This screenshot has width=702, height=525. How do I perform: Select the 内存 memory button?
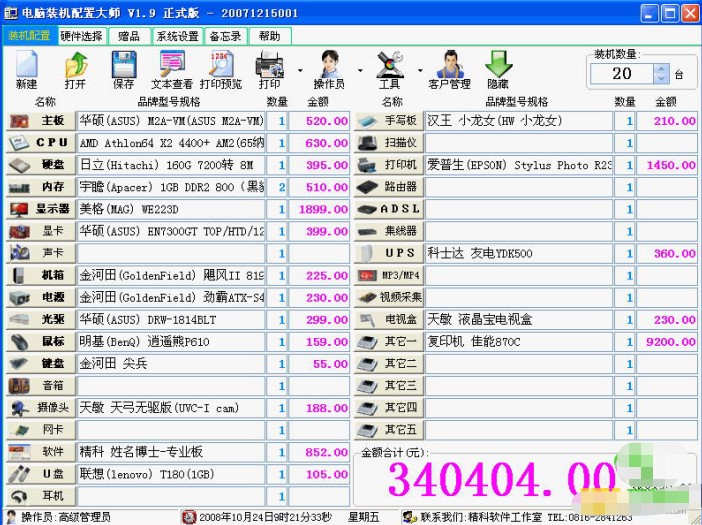41,187
